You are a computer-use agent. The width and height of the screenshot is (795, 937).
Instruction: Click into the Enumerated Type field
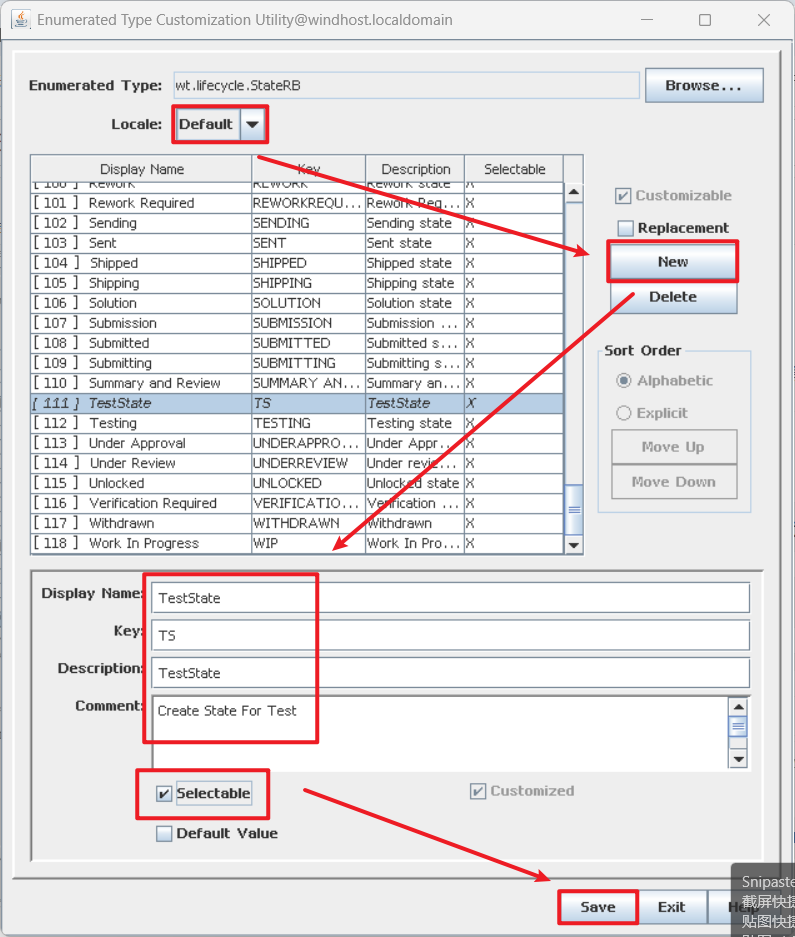point(406,85)
